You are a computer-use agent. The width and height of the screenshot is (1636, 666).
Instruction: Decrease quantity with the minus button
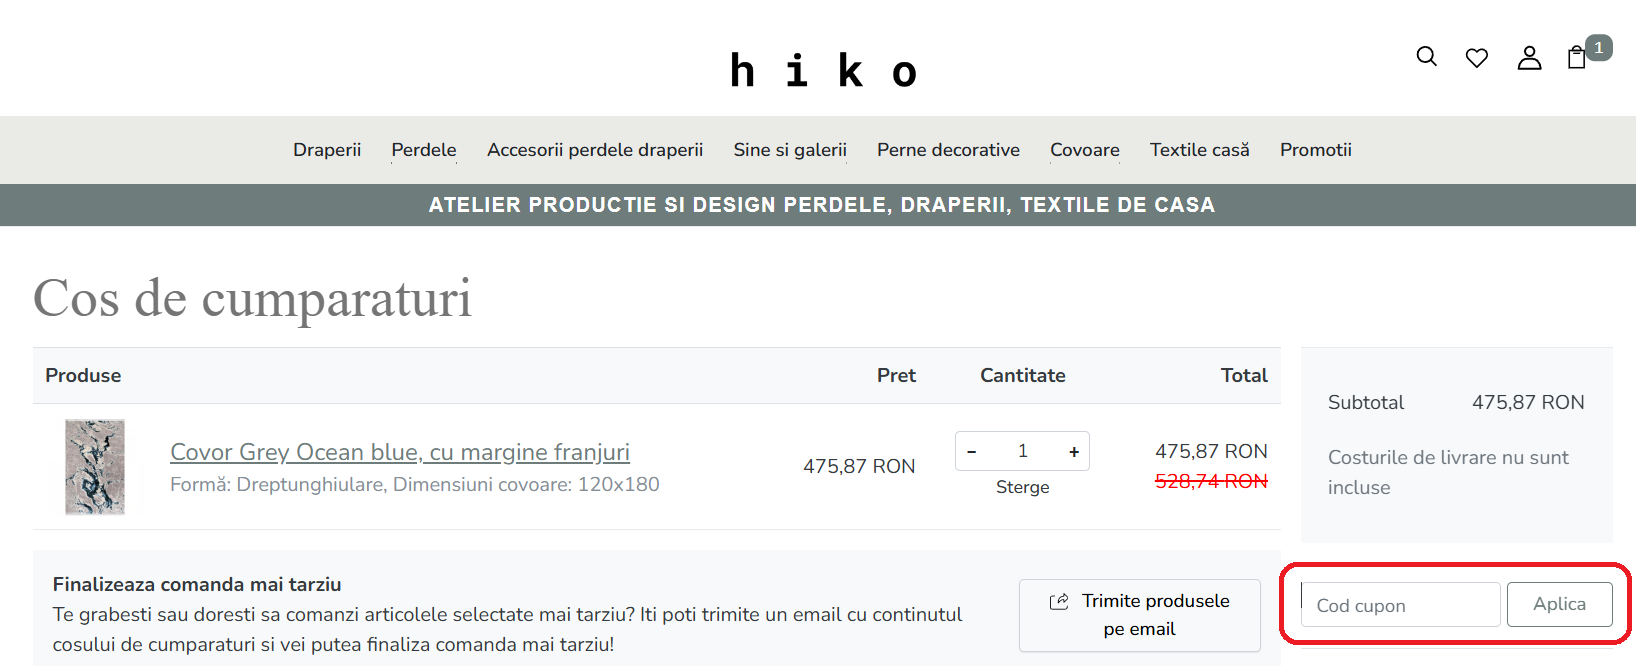[x=971, y=452]
